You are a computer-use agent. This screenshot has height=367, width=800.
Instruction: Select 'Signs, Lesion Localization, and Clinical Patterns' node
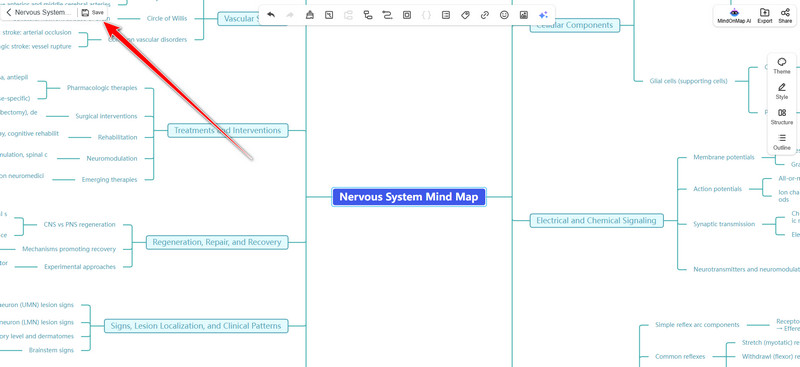click(x=196, y=326)
